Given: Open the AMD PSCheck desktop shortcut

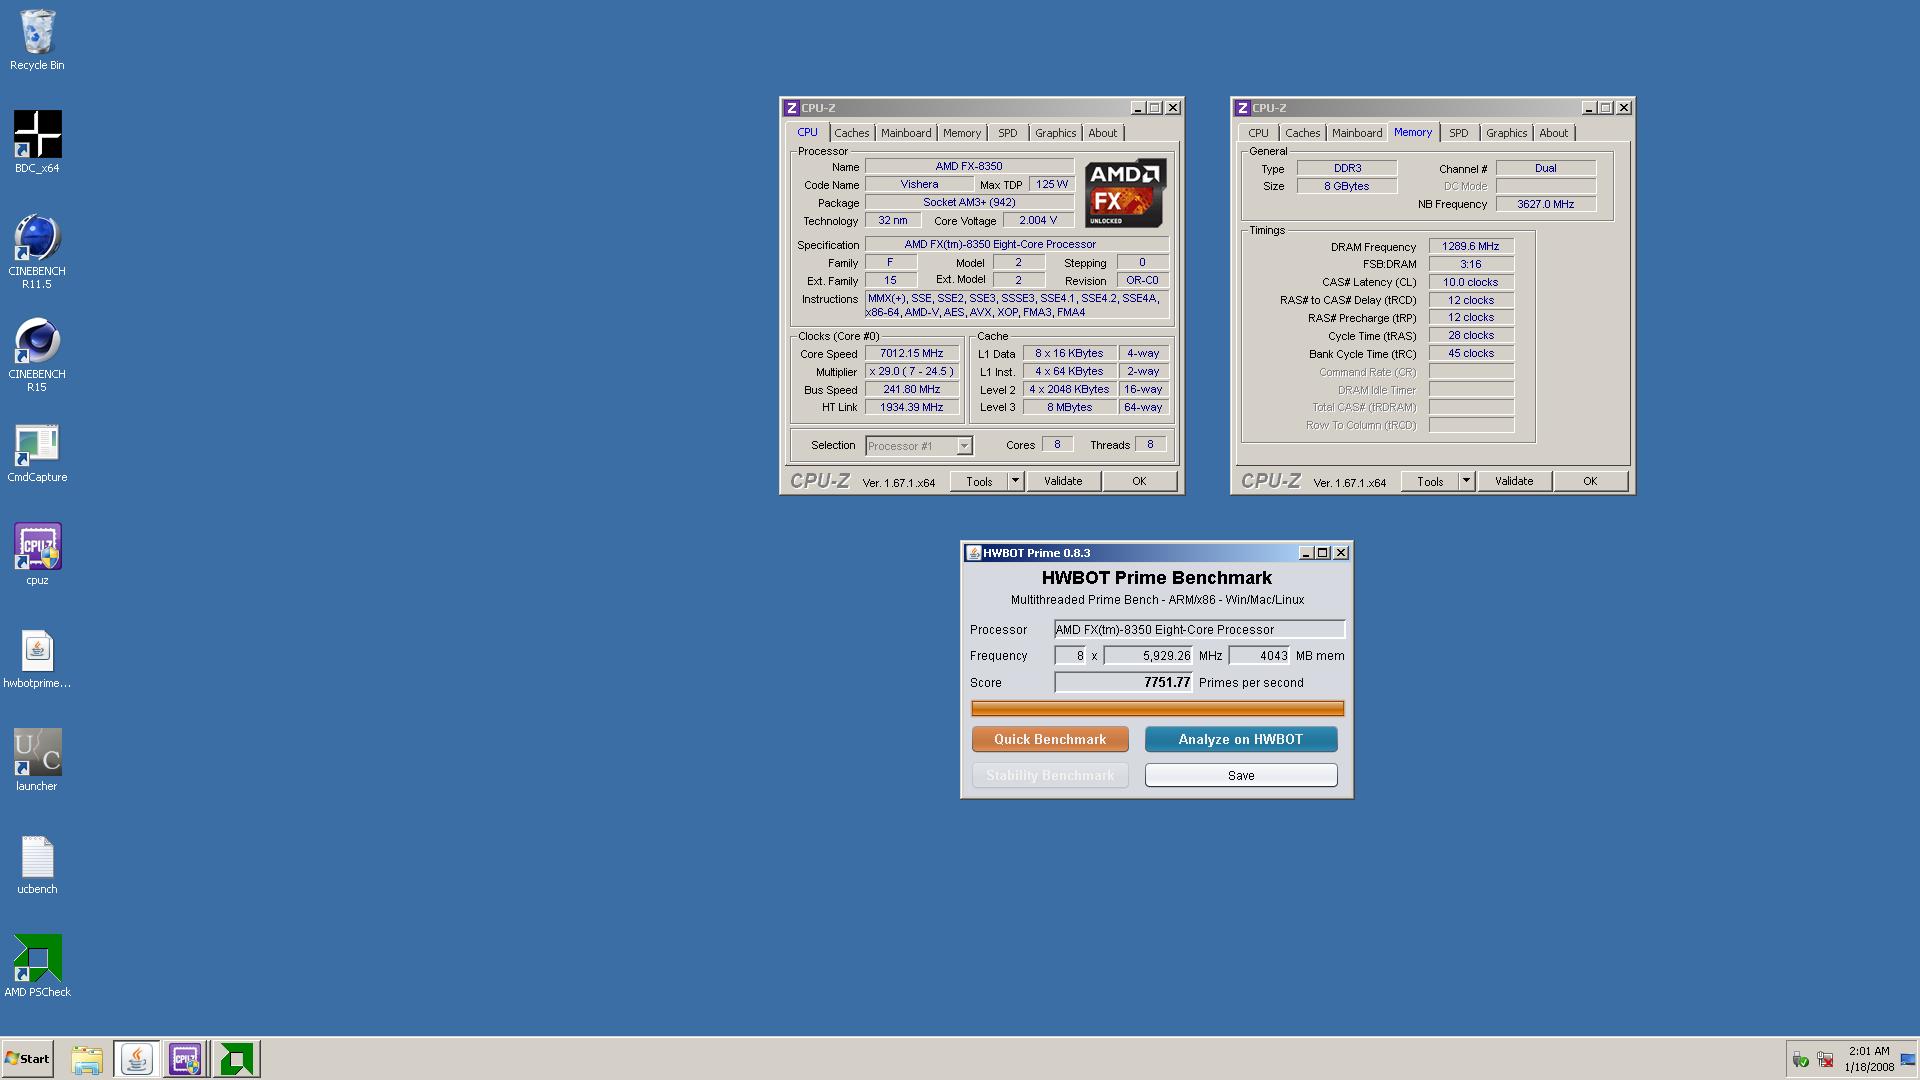Looking at the screenshot, I should click(37, 966).
